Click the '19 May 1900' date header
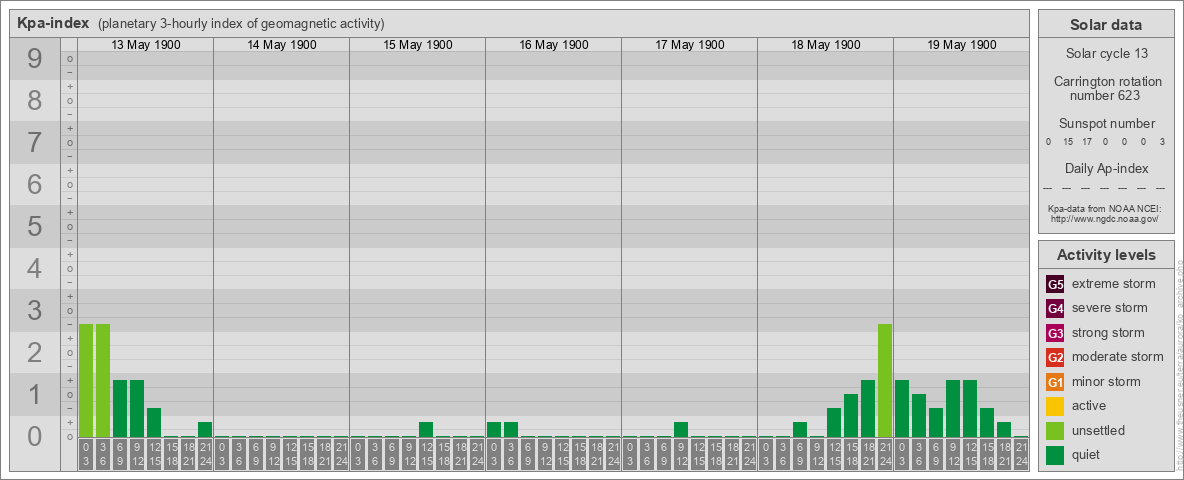Image resolution: width=1184 pixels, height=480 pixels. point(961,45)
